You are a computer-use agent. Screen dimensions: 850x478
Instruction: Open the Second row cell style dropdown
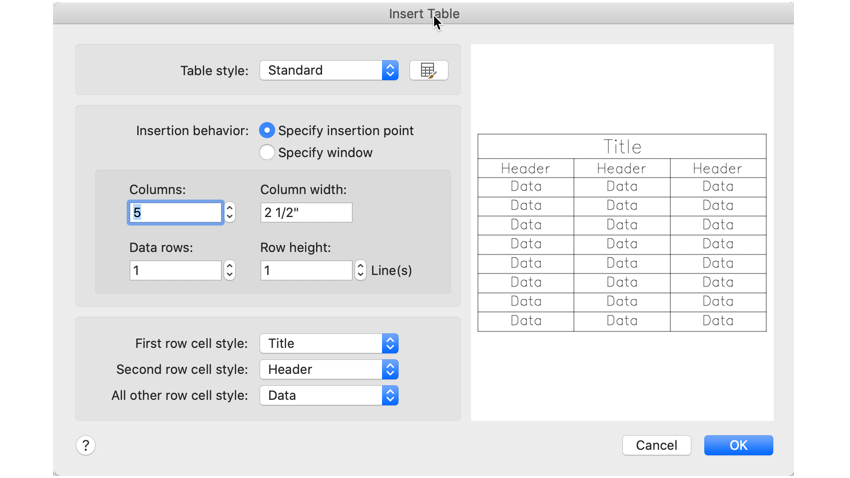[x=329, y=369]
